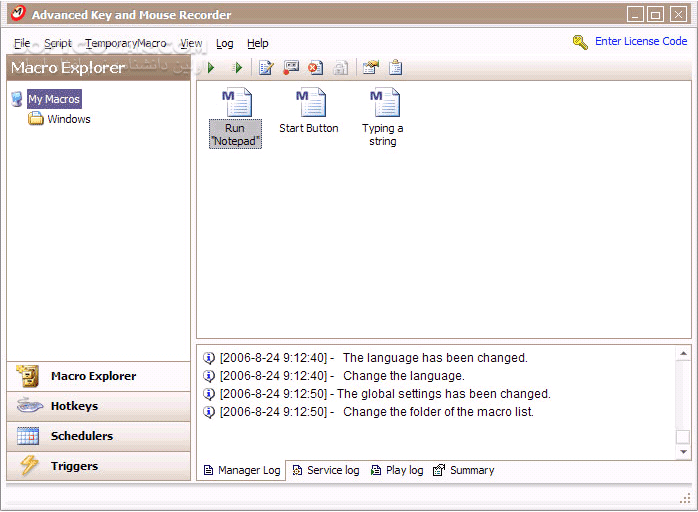Click the Enter License Code link
This screenshot has width=698, height=512.
click(x=641, y=41)
